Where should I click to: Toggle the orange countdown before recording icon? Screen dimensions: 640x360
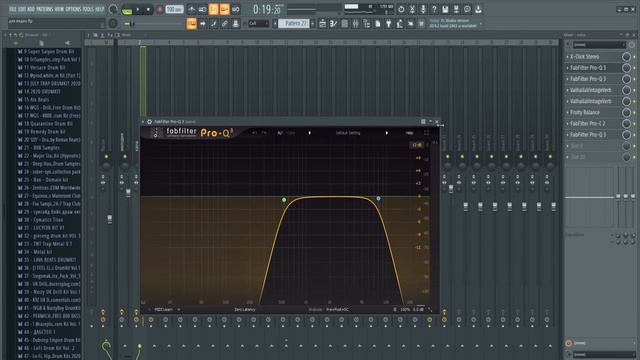[213, 9]
